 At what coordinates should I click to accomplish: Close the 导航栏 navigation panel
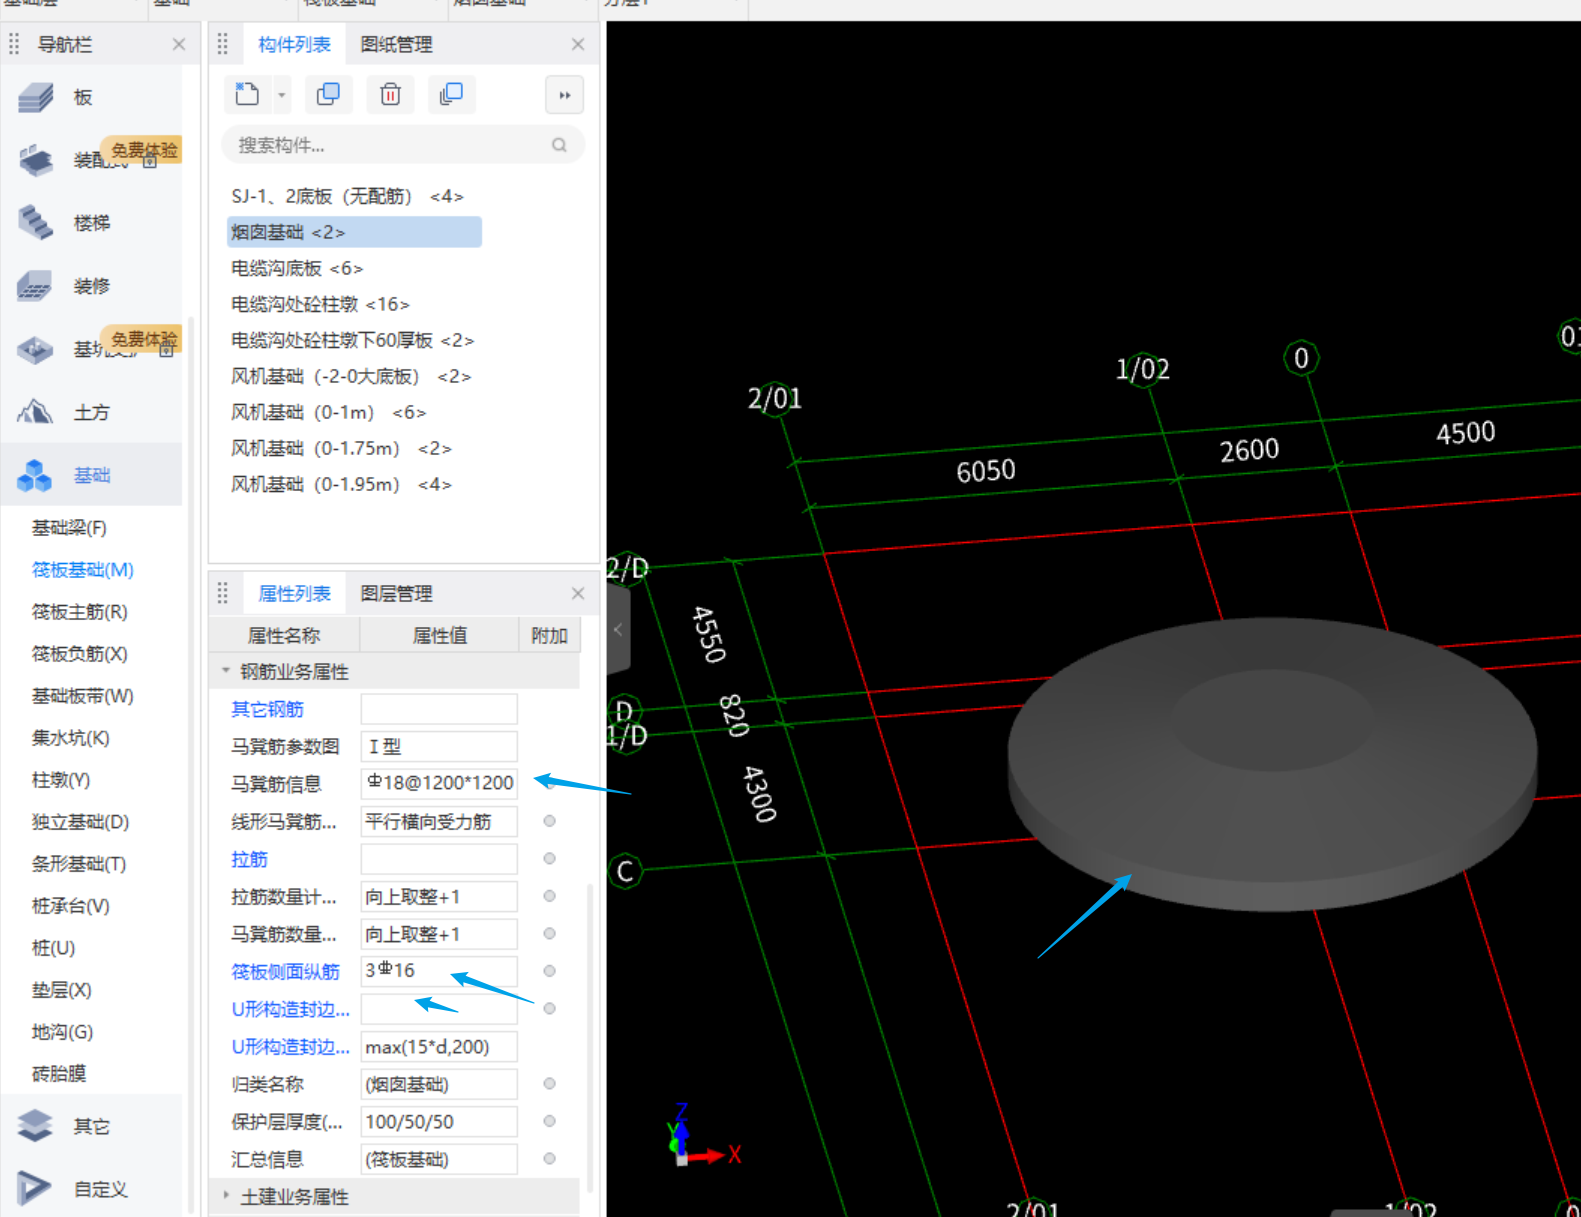(x=179, y=44)
